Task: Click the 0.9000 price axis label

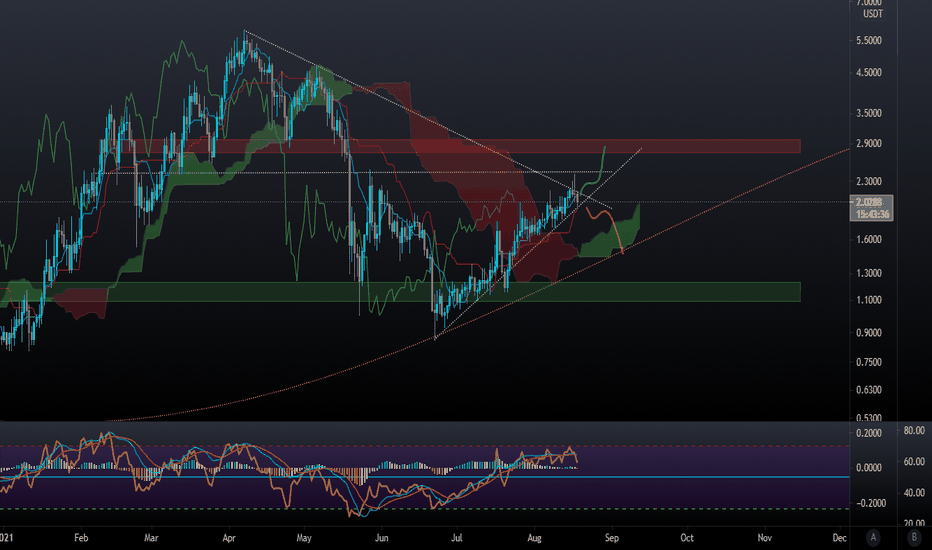Action: 868,333
